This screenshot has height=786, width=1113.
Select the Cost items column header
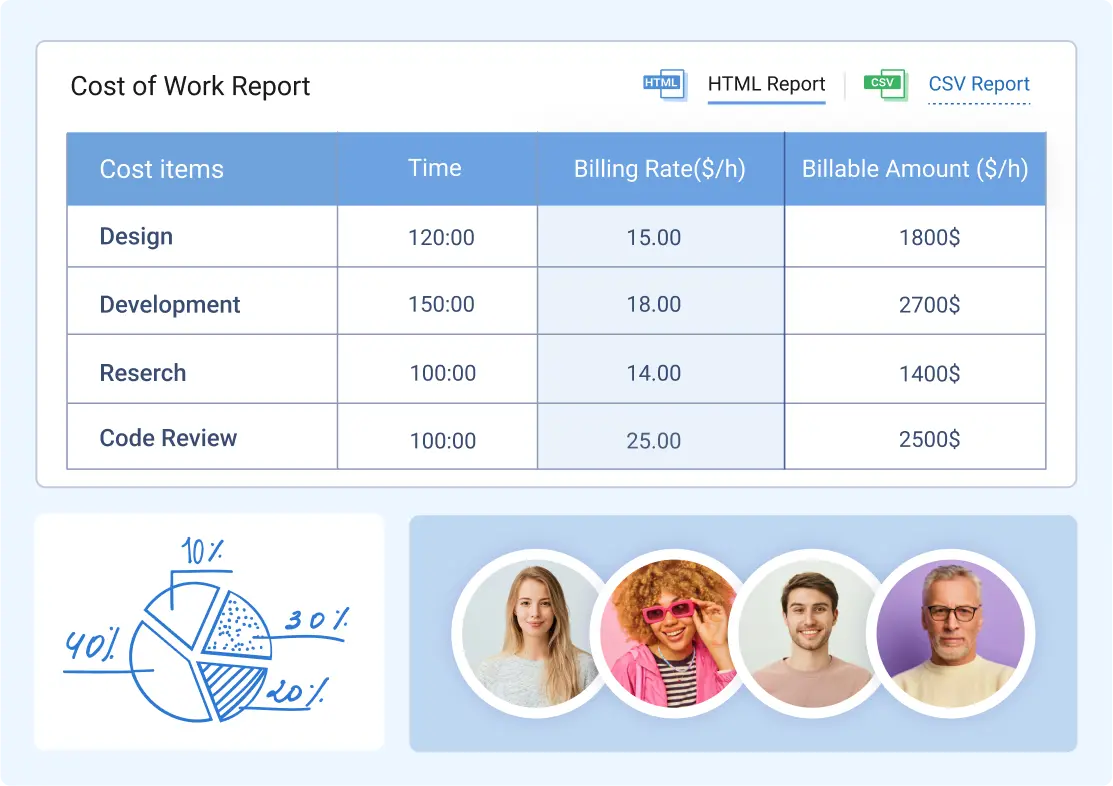202,169
